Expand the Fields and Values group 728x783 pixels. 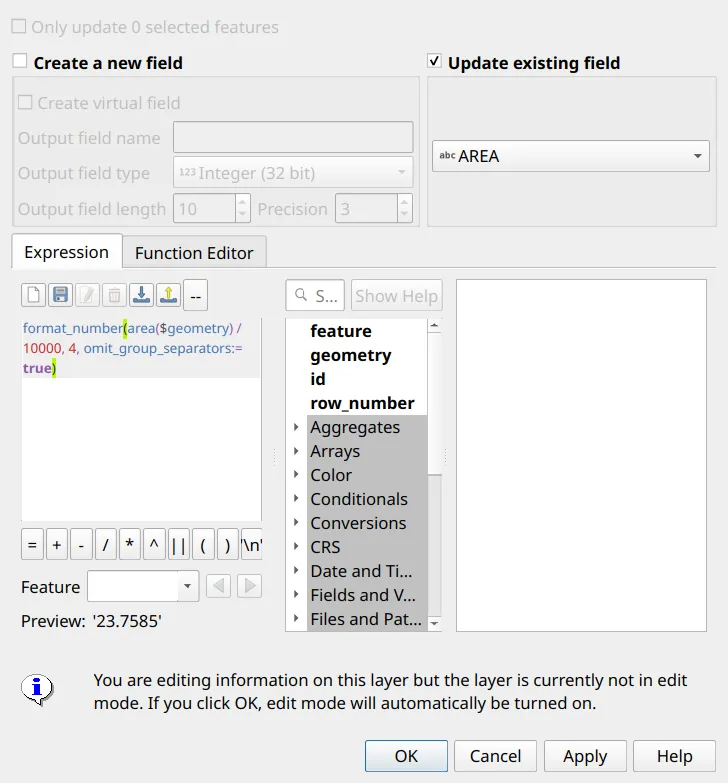296,594
